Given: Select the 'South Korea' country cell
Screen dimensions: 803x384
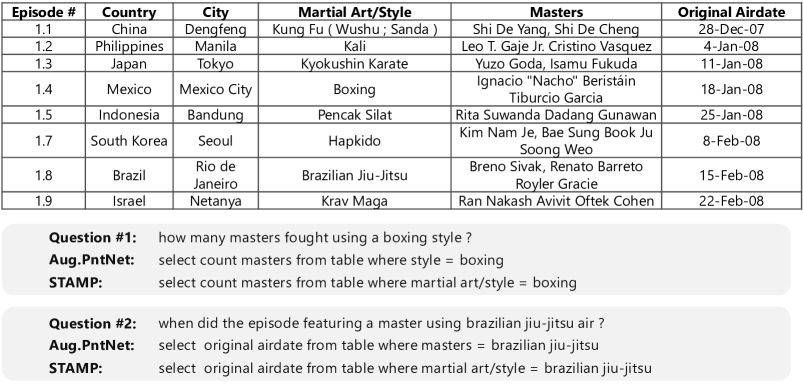Looking at the screenshot, I should 129,141.
